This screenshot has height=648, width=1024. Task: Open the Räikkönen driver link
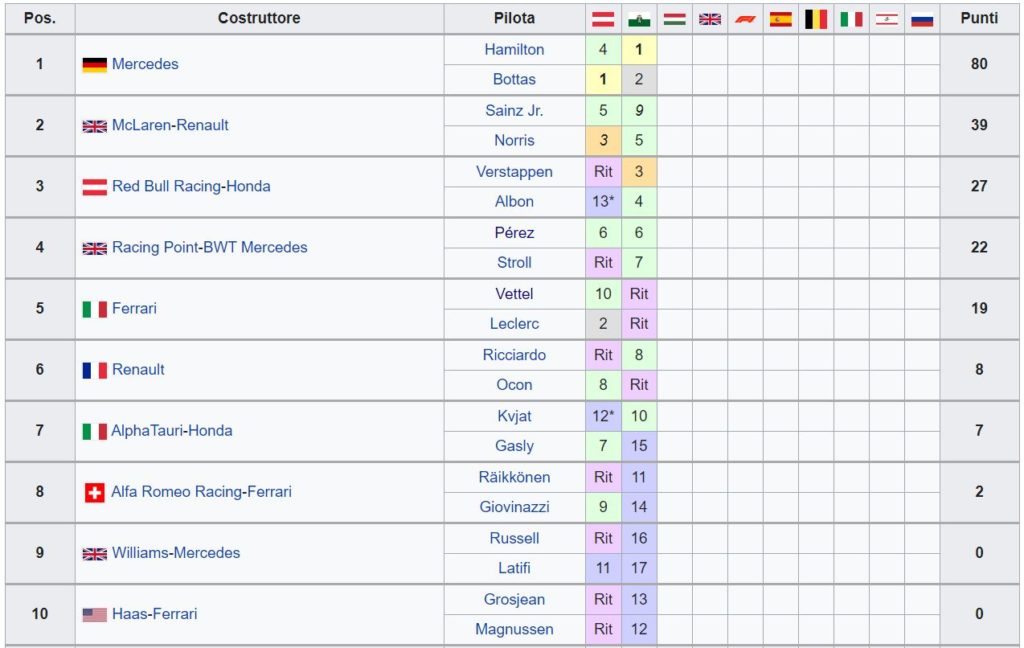point(514,477)
